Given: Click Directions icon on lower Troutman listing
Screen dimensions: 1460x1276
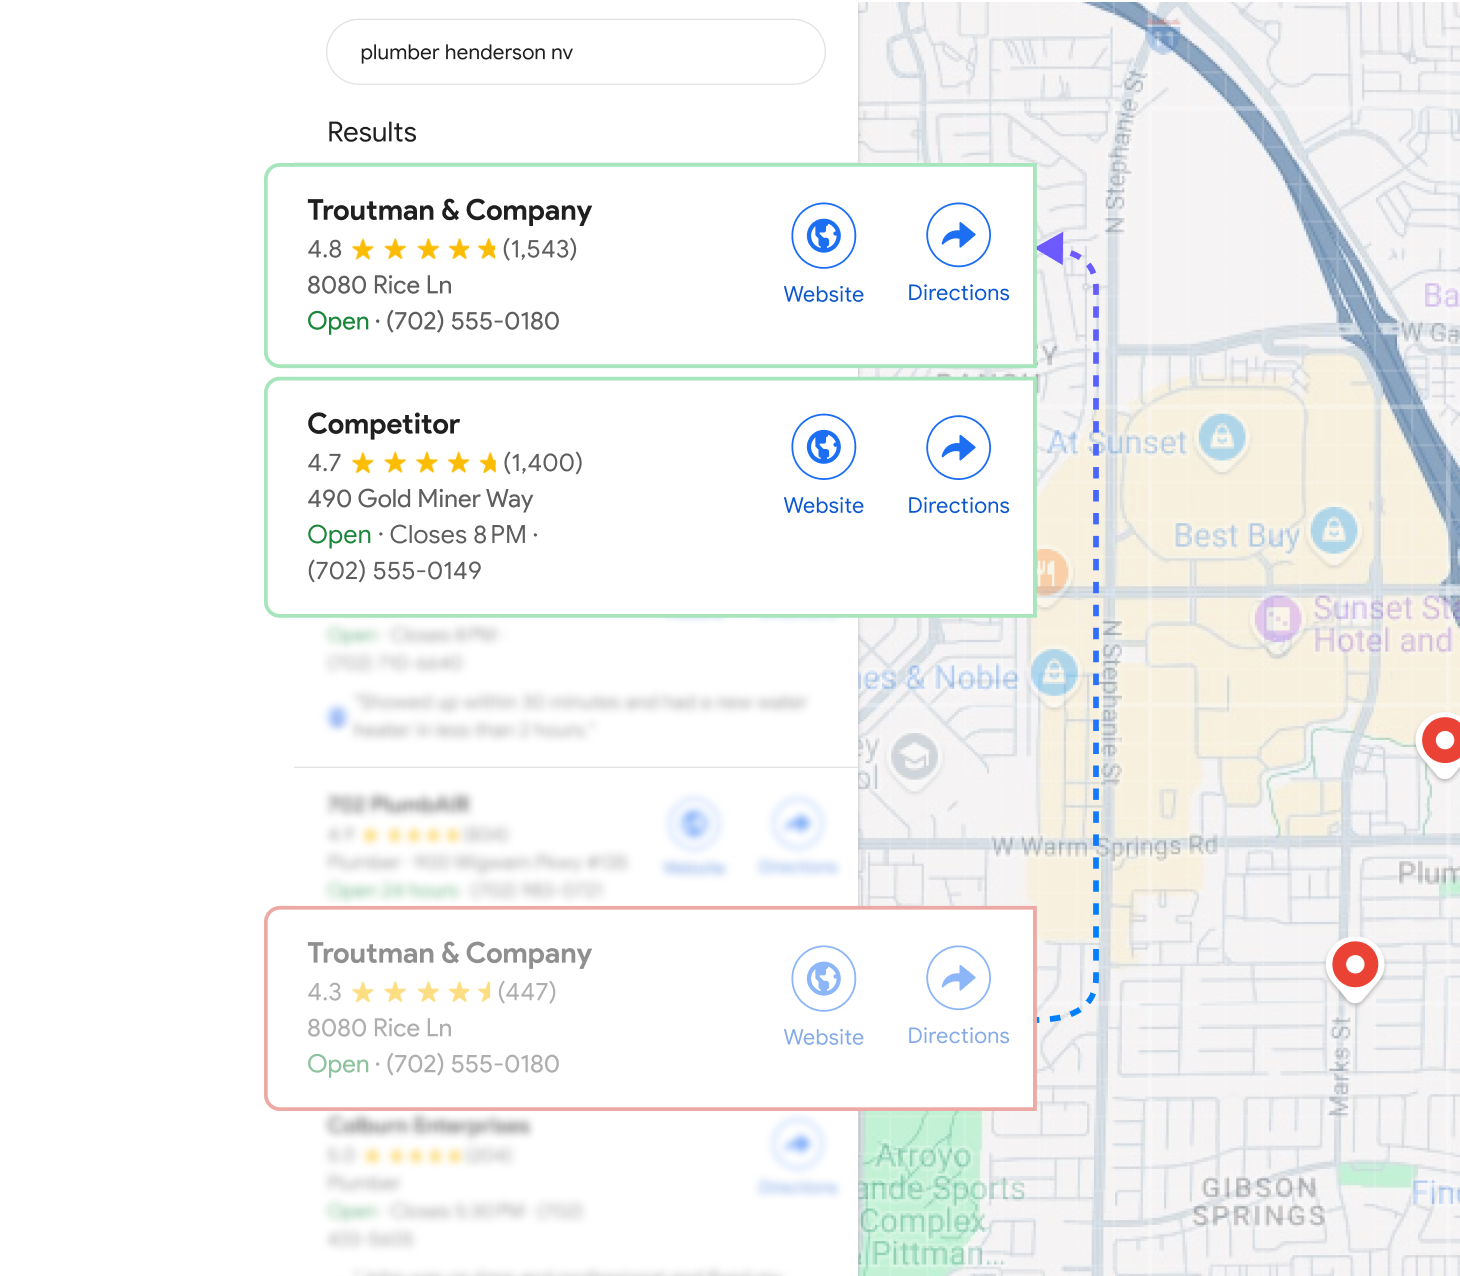Looking at the screenshot, I should coord(958,977).
